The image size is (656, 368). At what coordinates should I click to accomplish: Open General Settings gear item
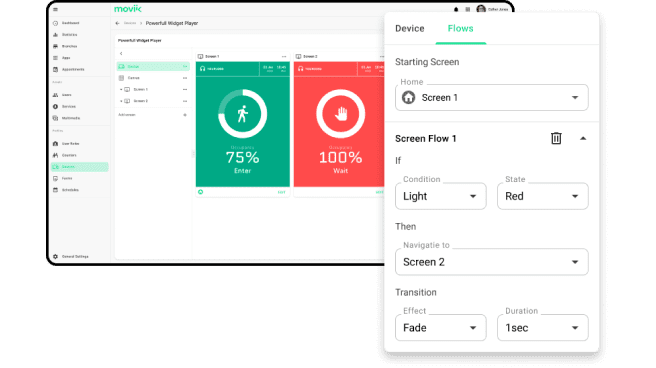click(71, 256)
